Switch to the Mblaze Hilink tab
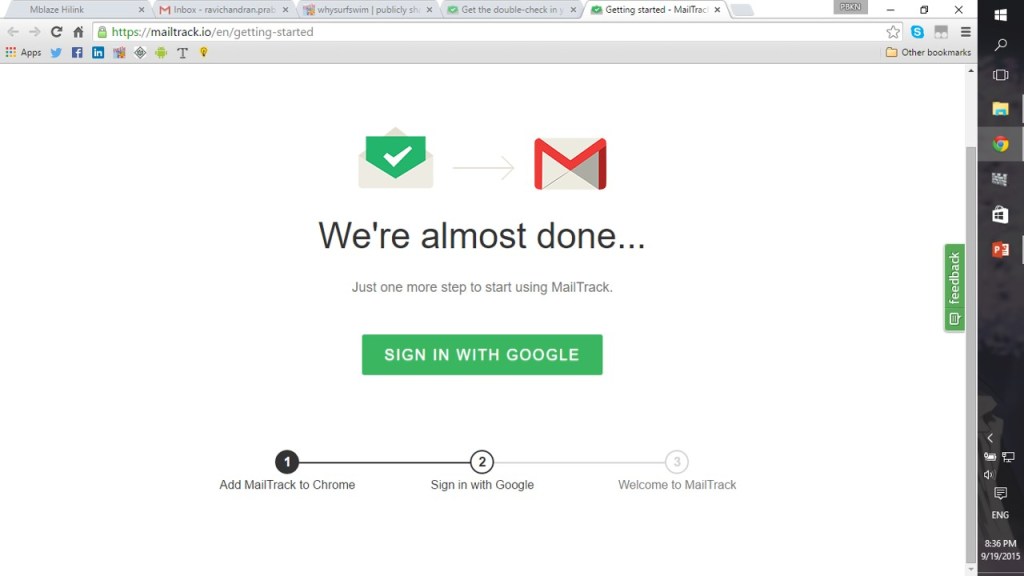 (x=77, y=10)
